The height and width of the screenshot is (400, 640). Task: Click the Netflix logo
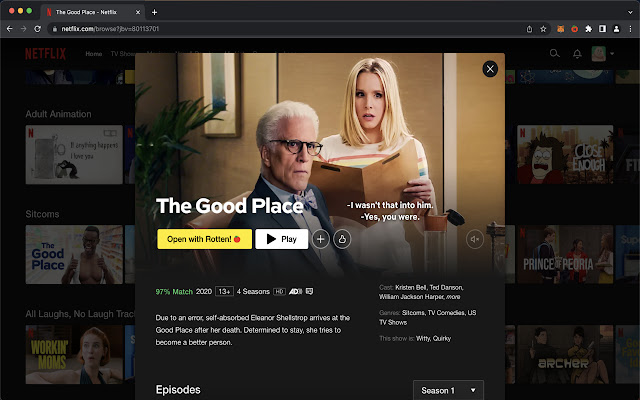(x=45, y=53)
